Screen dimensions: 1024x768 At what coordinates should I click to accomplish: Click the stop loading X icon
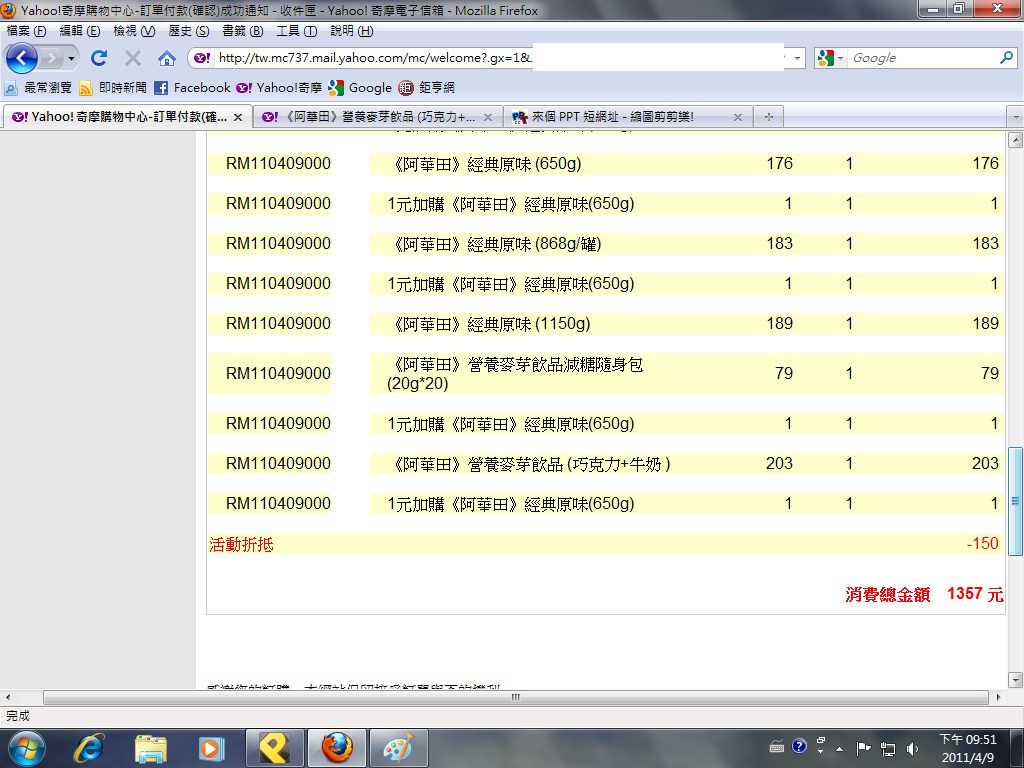133,58
